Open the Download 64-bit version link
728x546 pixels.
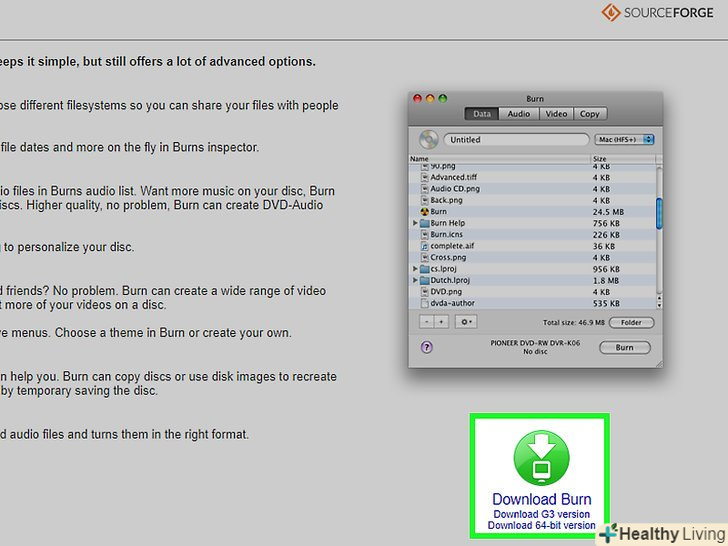click(541, 526)
